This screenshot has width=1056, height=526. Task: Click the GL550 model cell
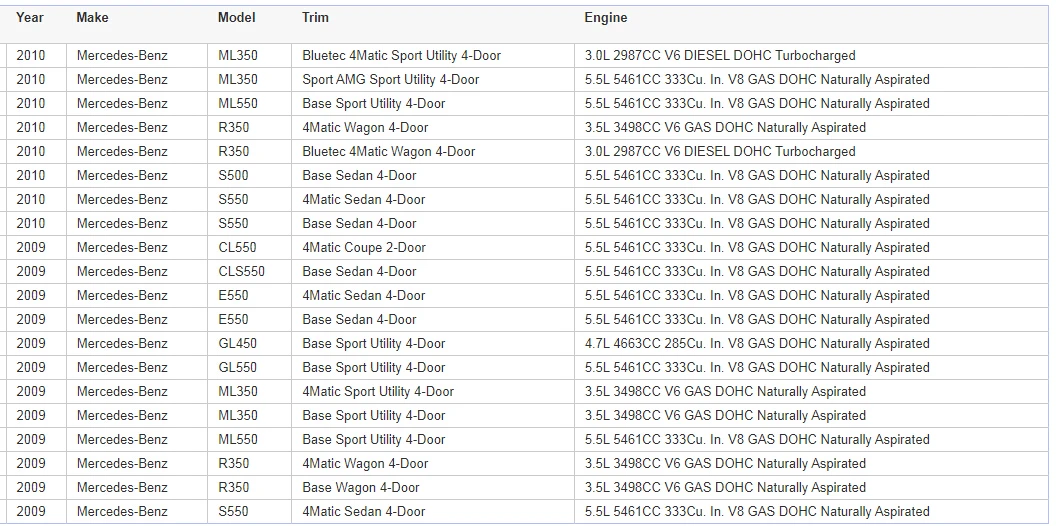pyautogui.click(x=249, y=368)
